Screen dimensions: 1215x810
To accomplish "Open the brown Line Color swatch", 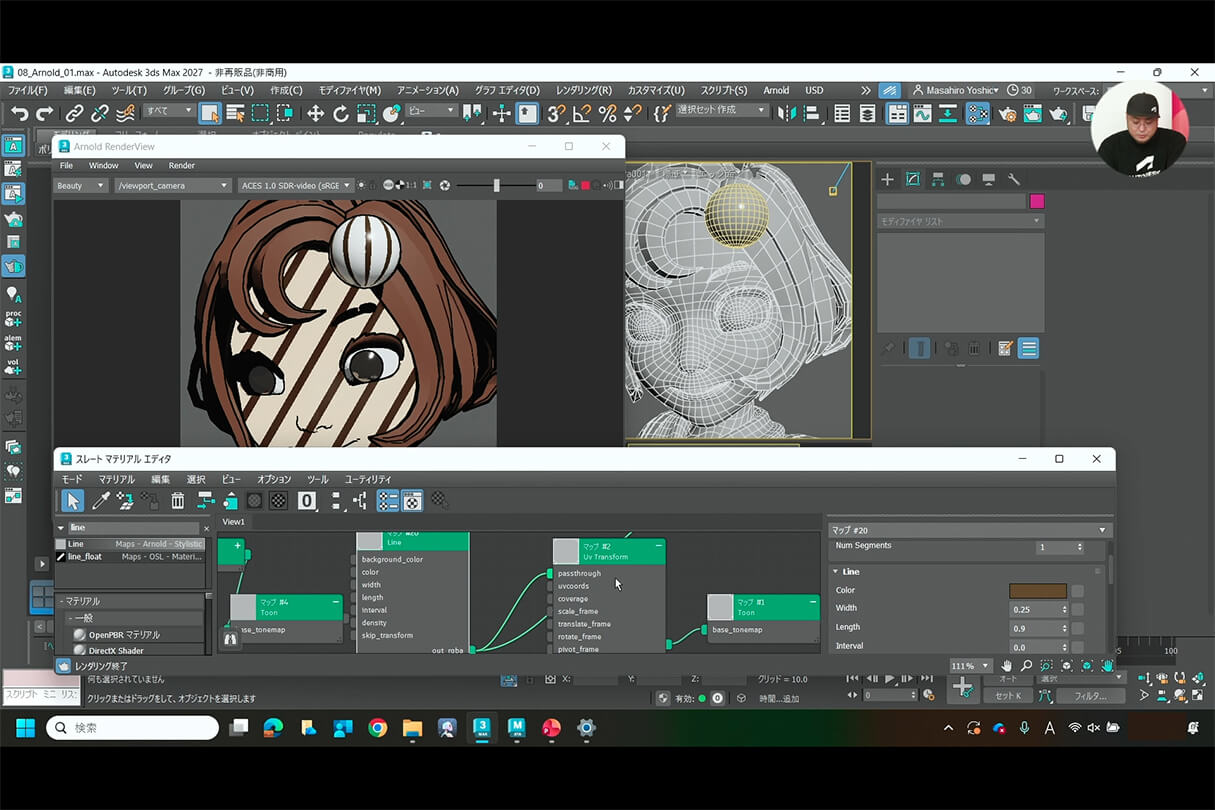I will 1037,591.
